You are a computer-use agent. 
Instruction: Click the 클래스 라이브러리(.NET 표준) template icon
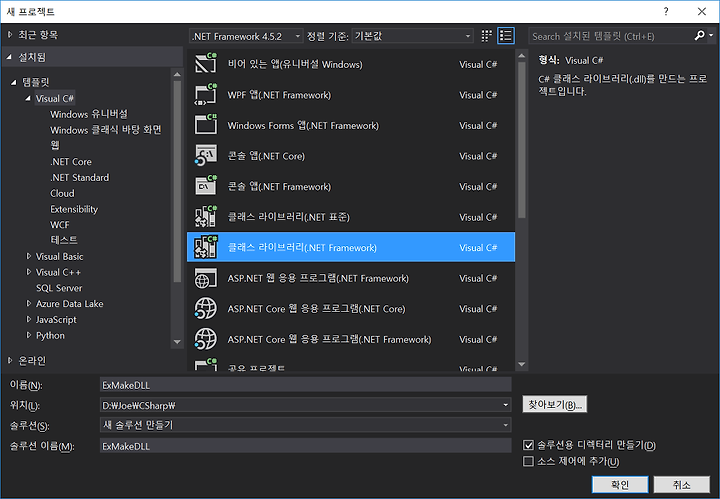point(206,216)
